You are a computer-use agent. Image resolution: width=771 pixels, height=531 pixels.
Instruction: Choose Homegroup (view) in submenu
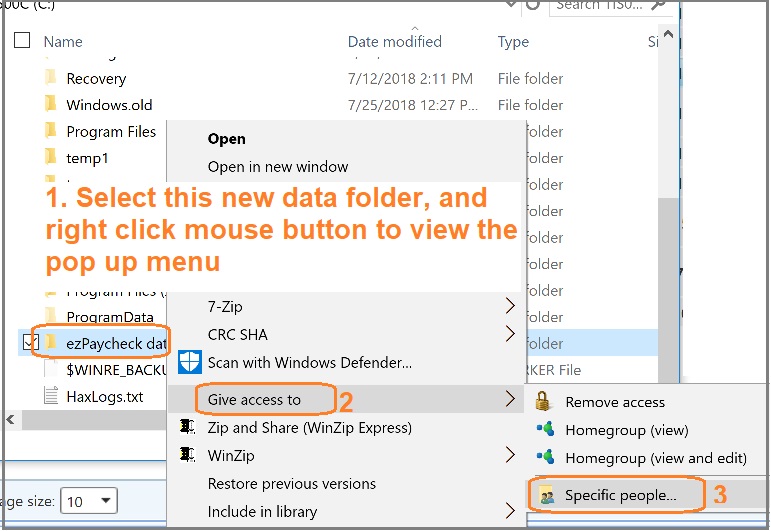click(x=627, y=430)
